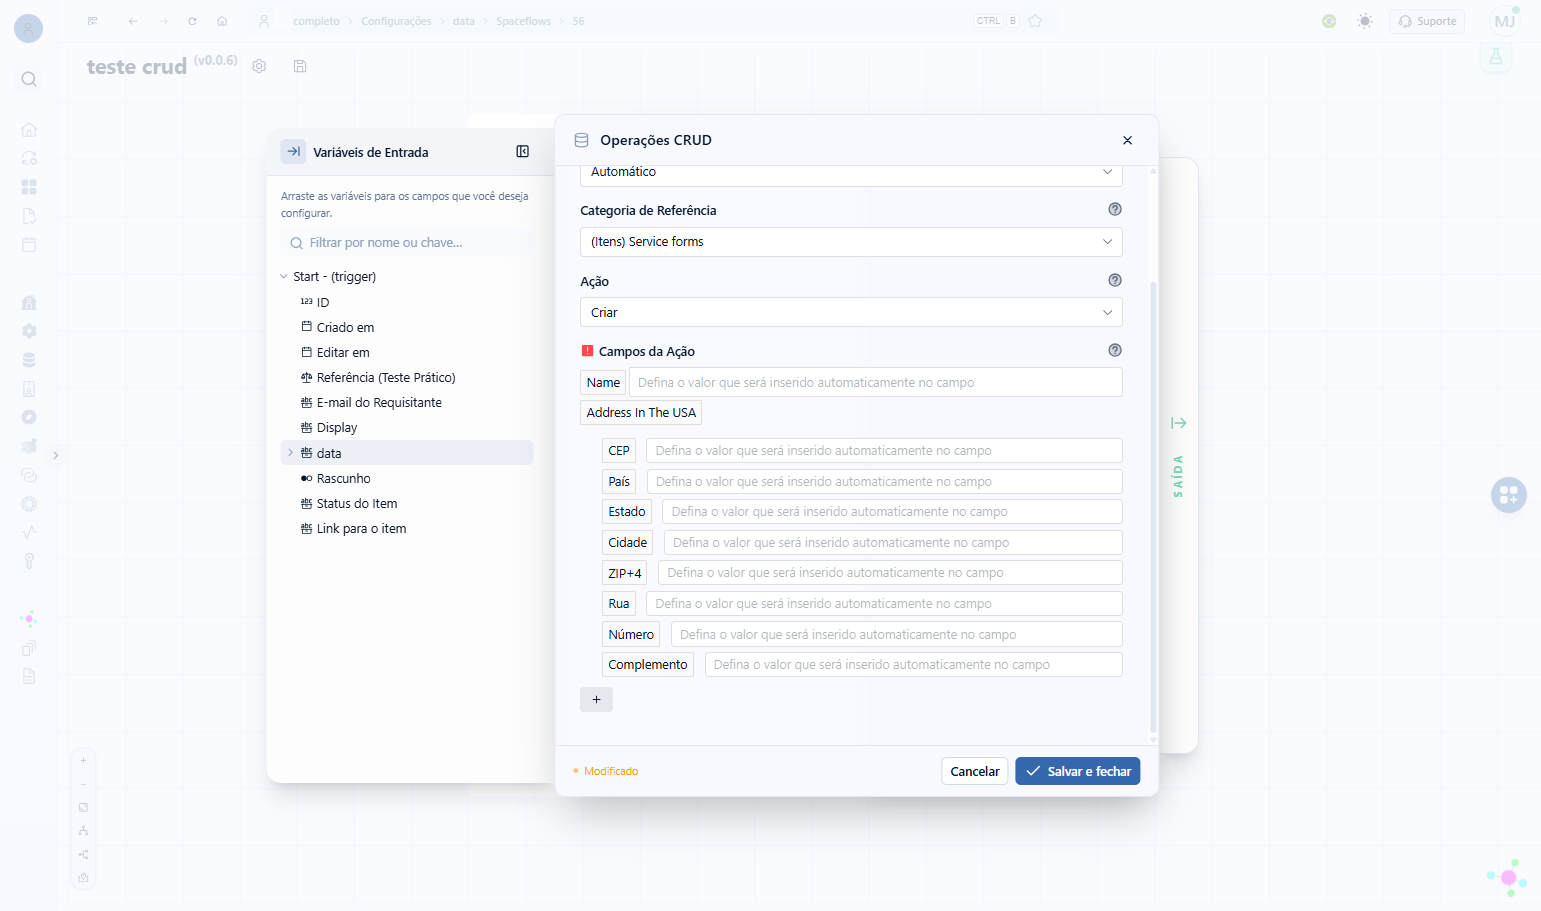This screenshot has width=1541, height=911.
Task: Select Status do Item variable
Action: (x=357, y=504)
